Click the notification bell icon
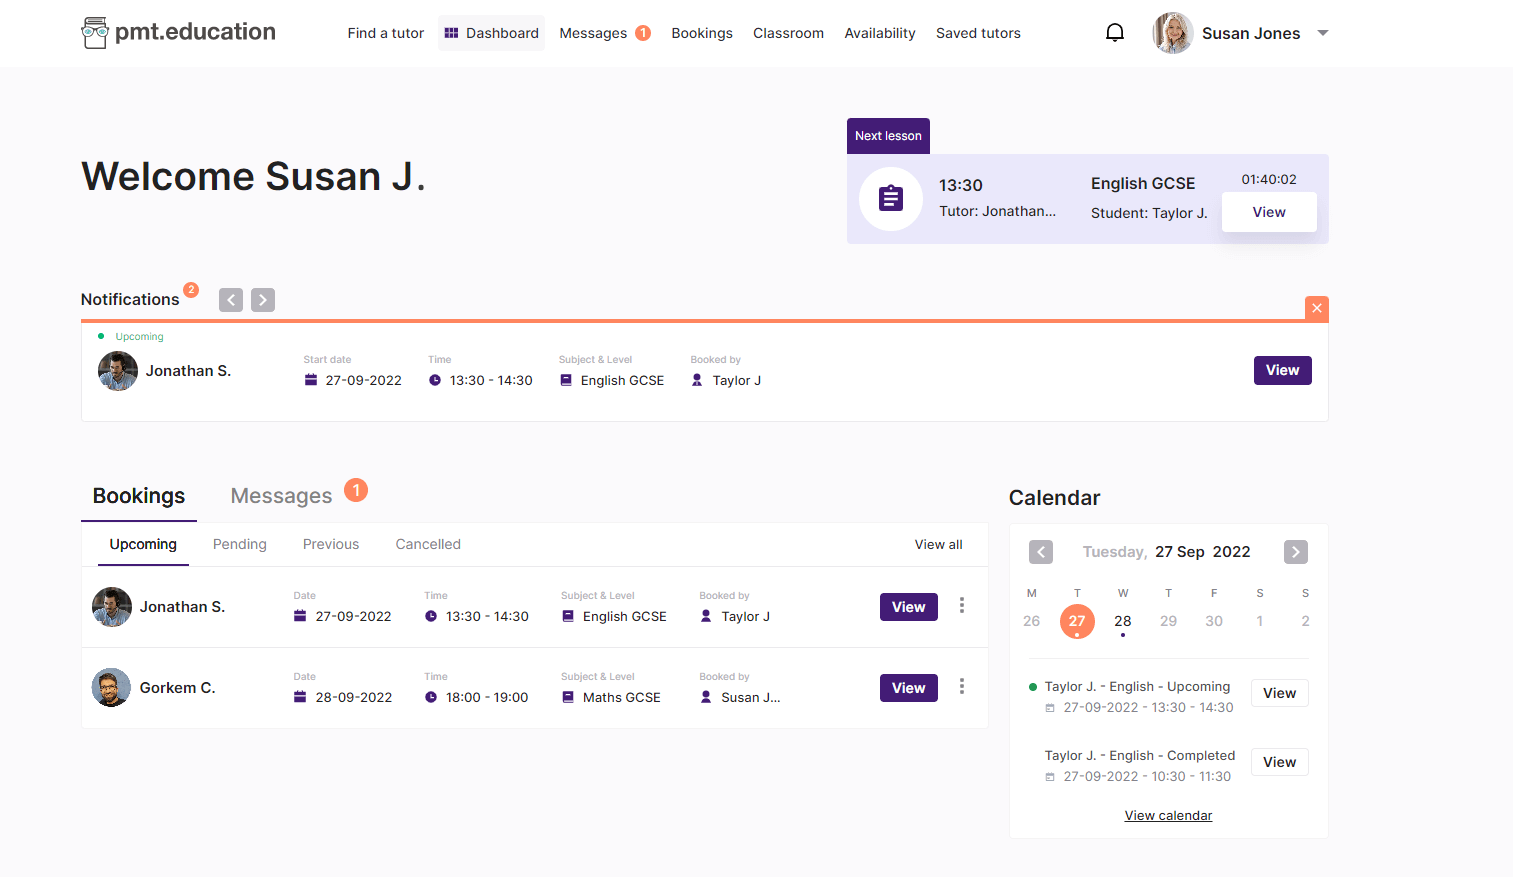 pos(1114,33)
